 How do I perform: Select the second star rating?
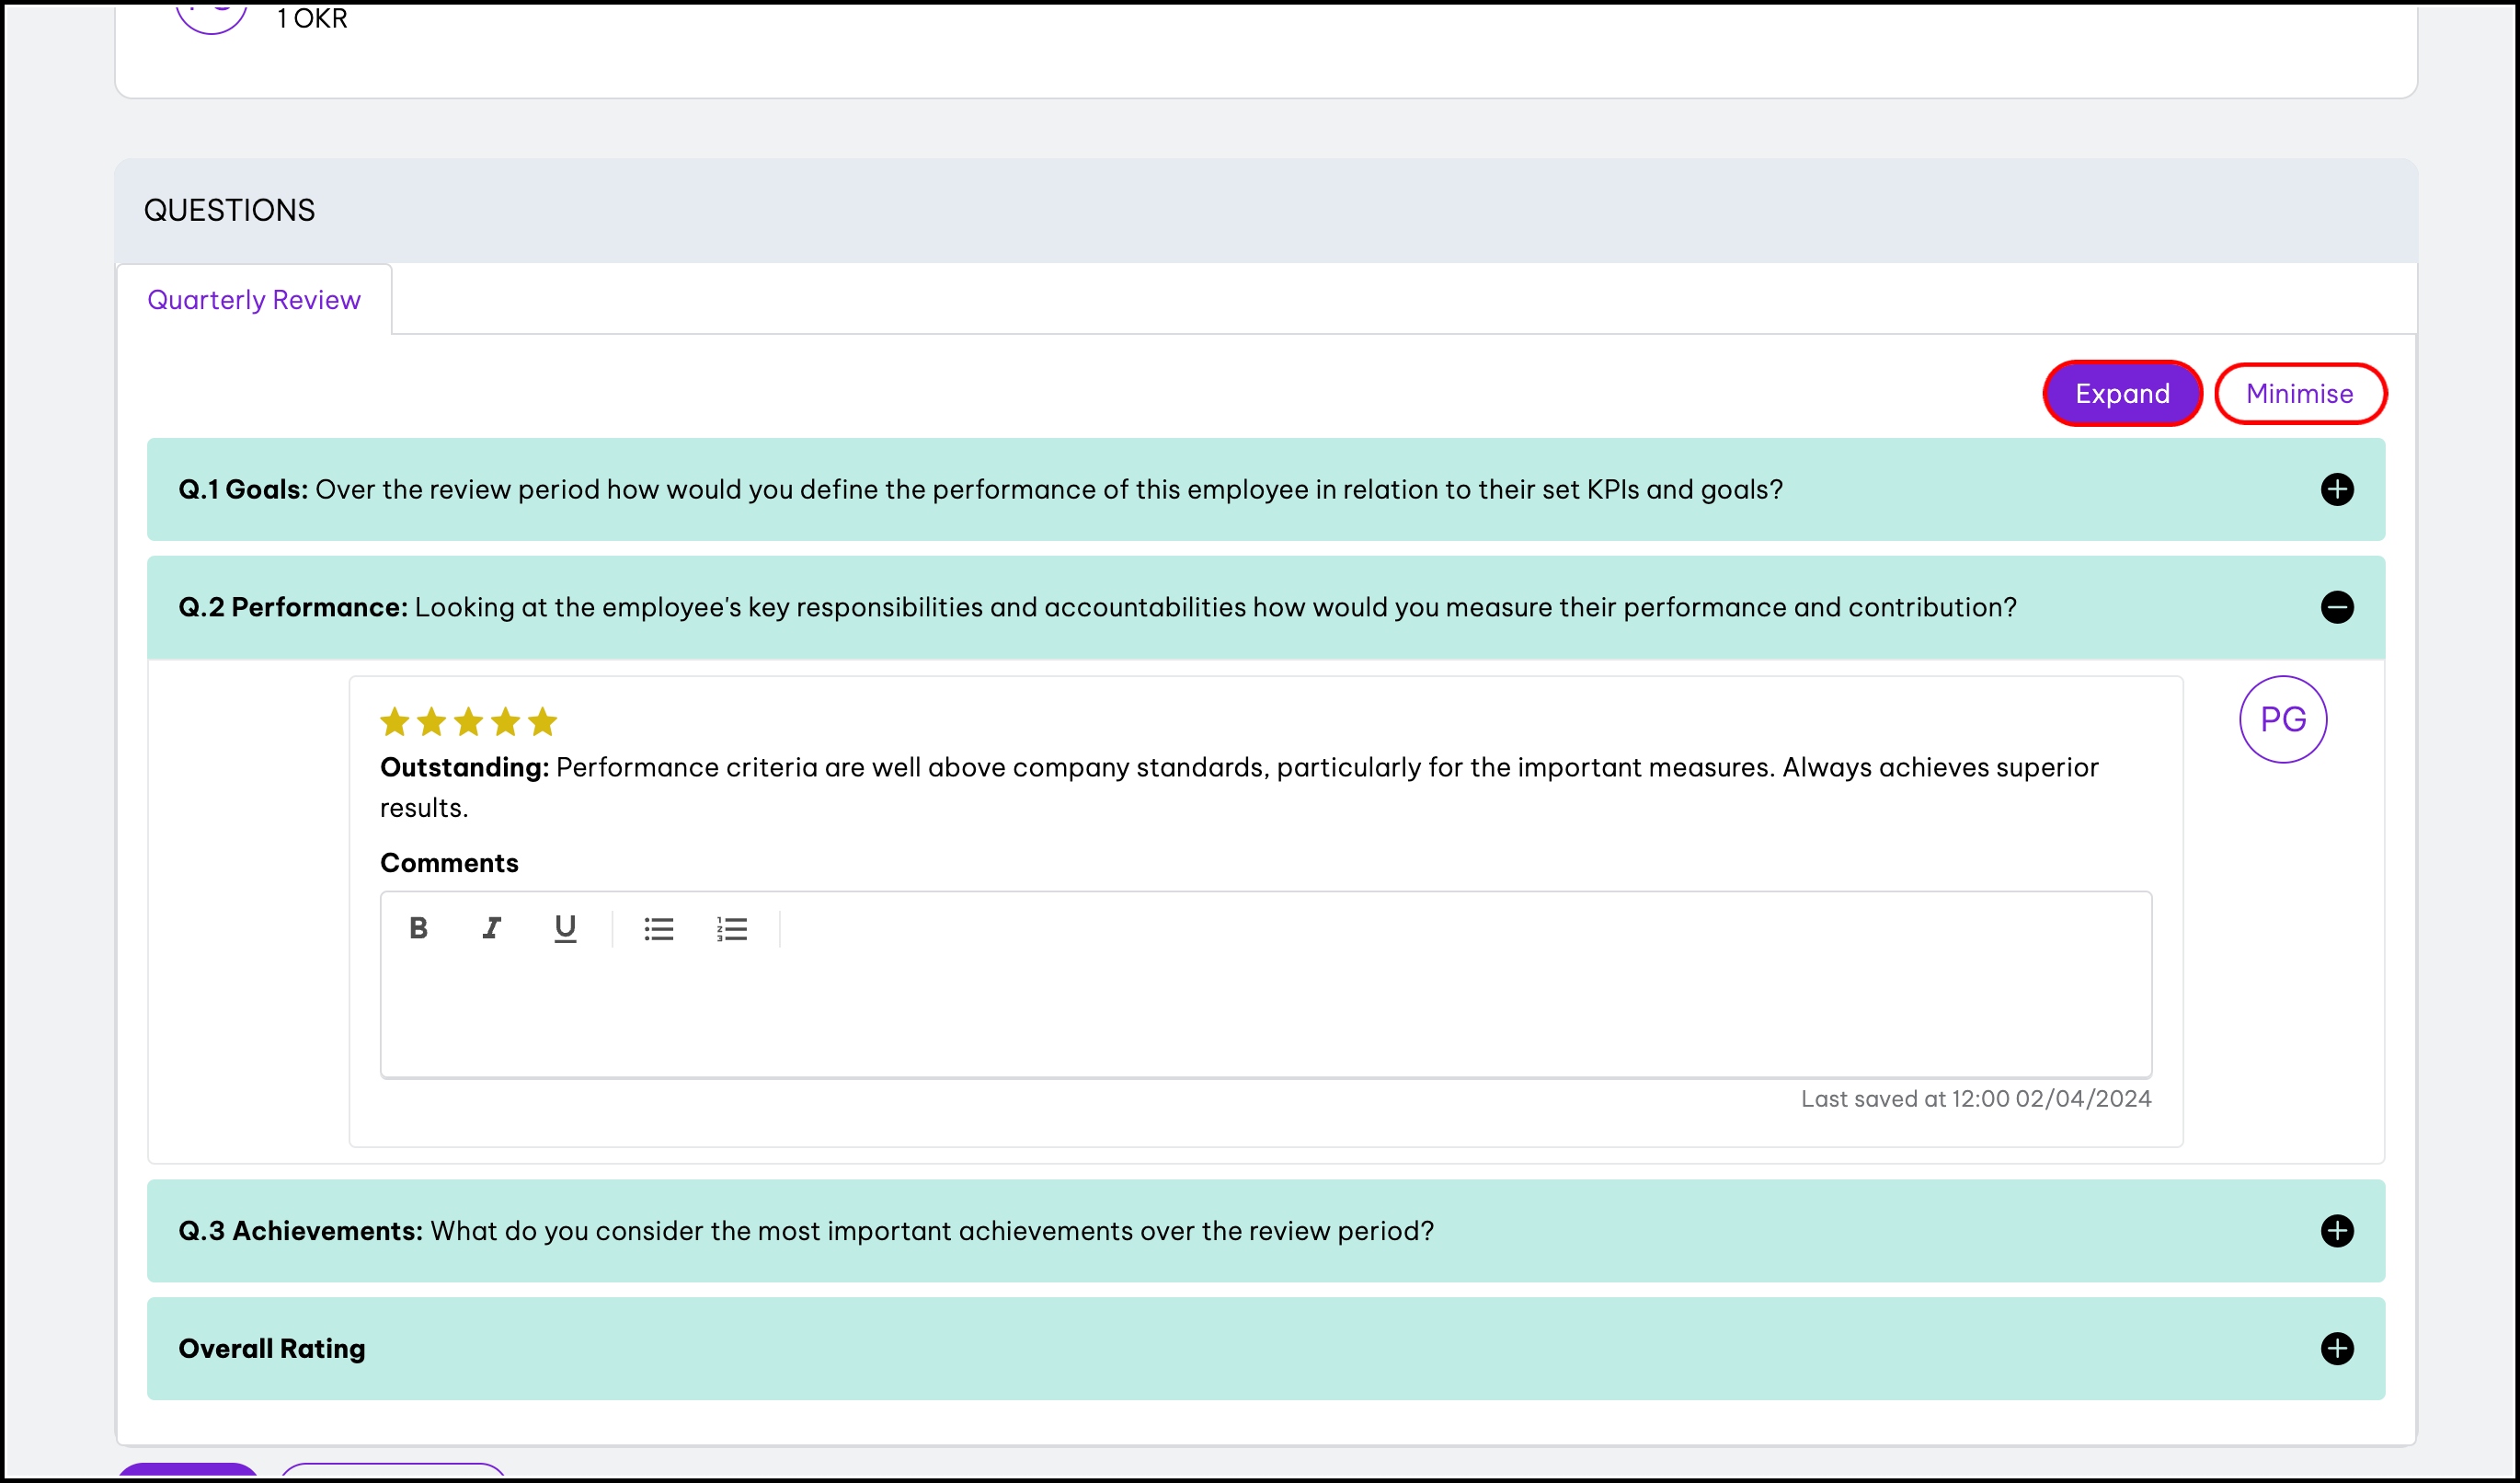click(432, 721)
